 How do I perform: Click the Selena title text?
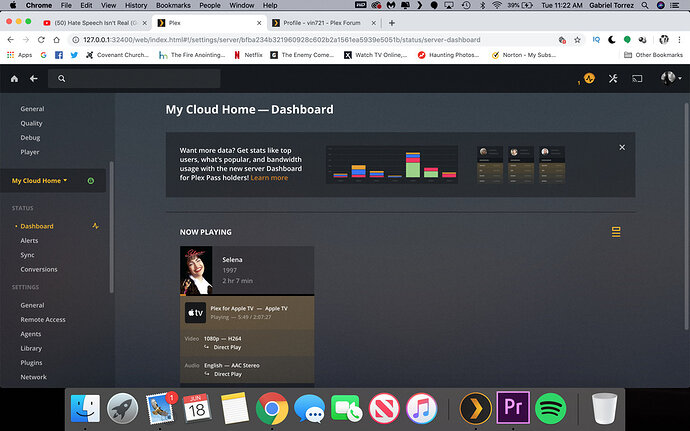coord(232,260)
